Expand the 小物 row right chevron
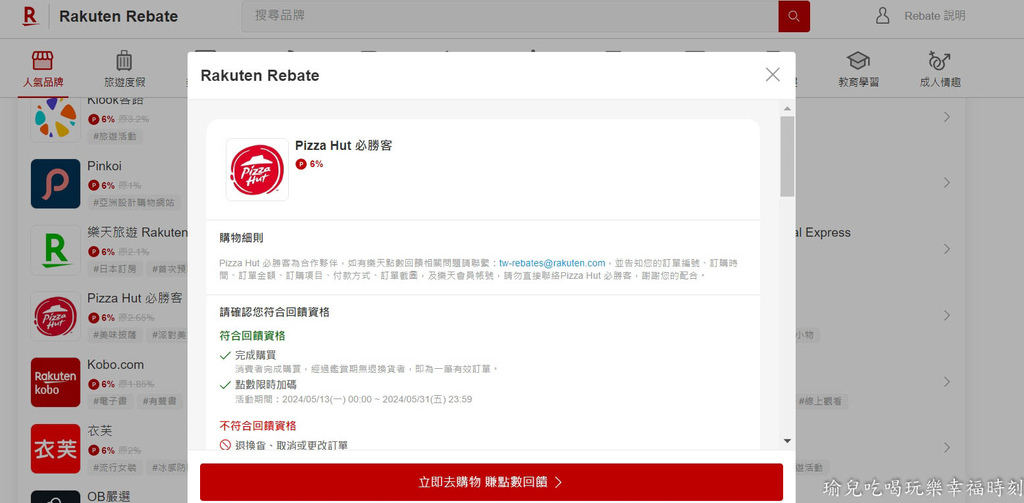The width and height of the screenshot is (1024, 503). (x=947, y=316)
